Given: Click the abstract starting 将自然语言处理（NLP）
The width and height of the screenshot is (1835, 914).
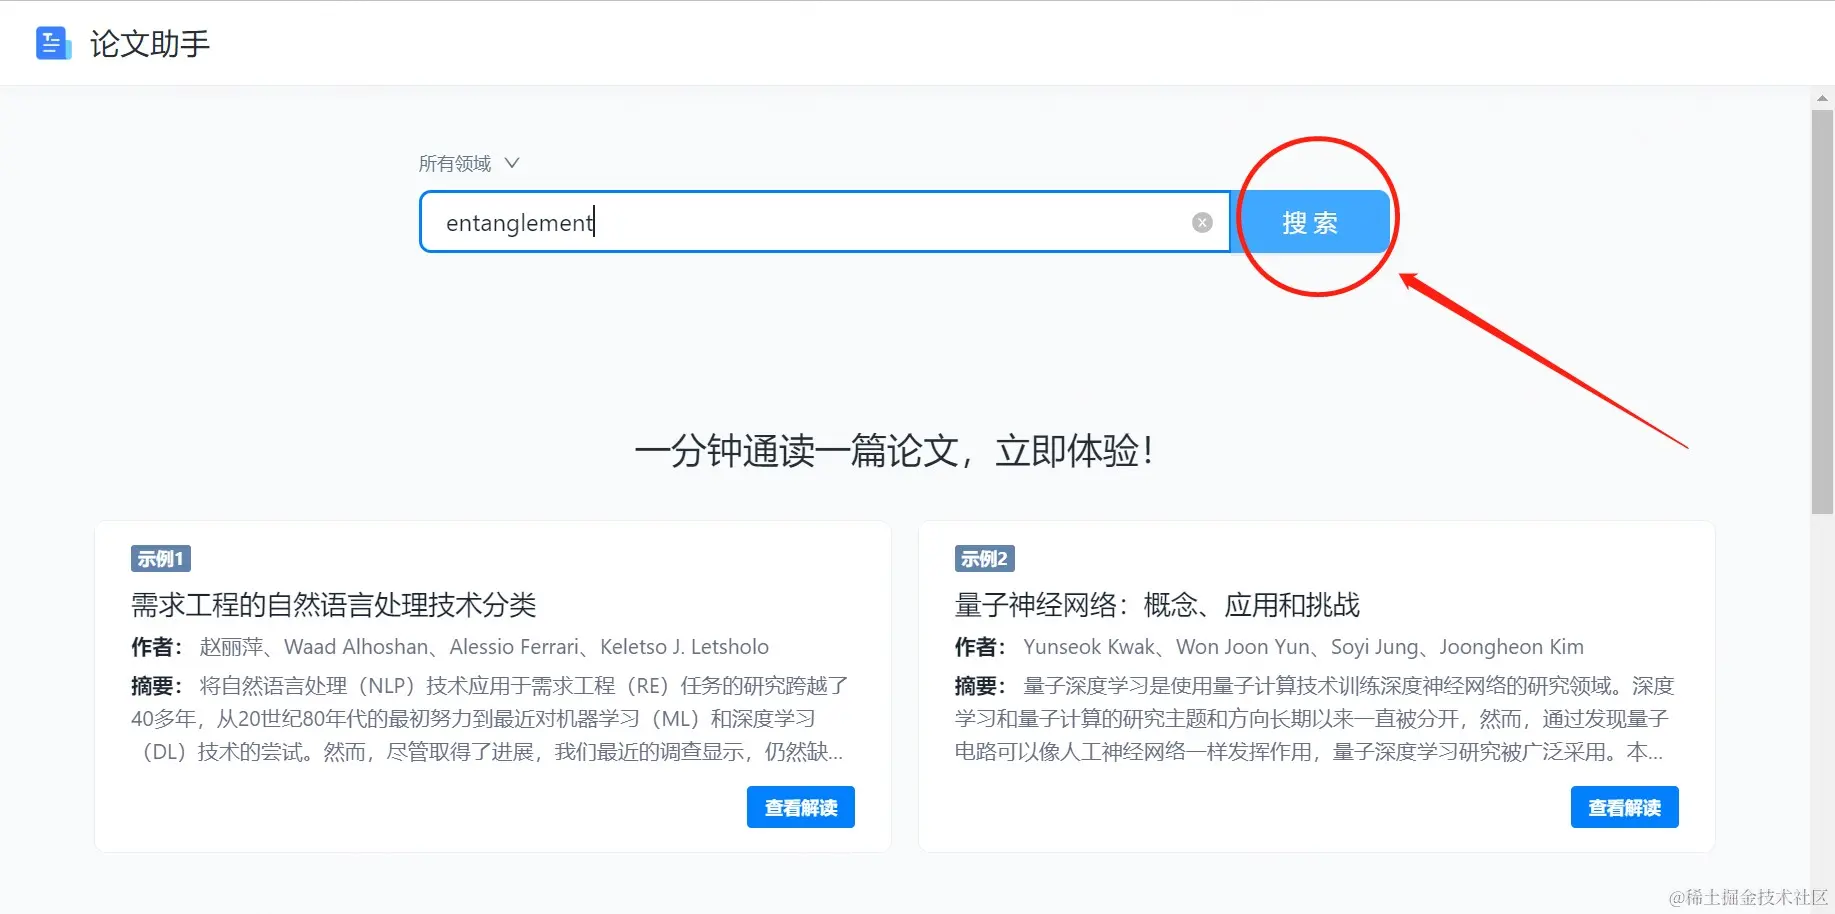Looking at the screenshot, I should coord(490,719).
